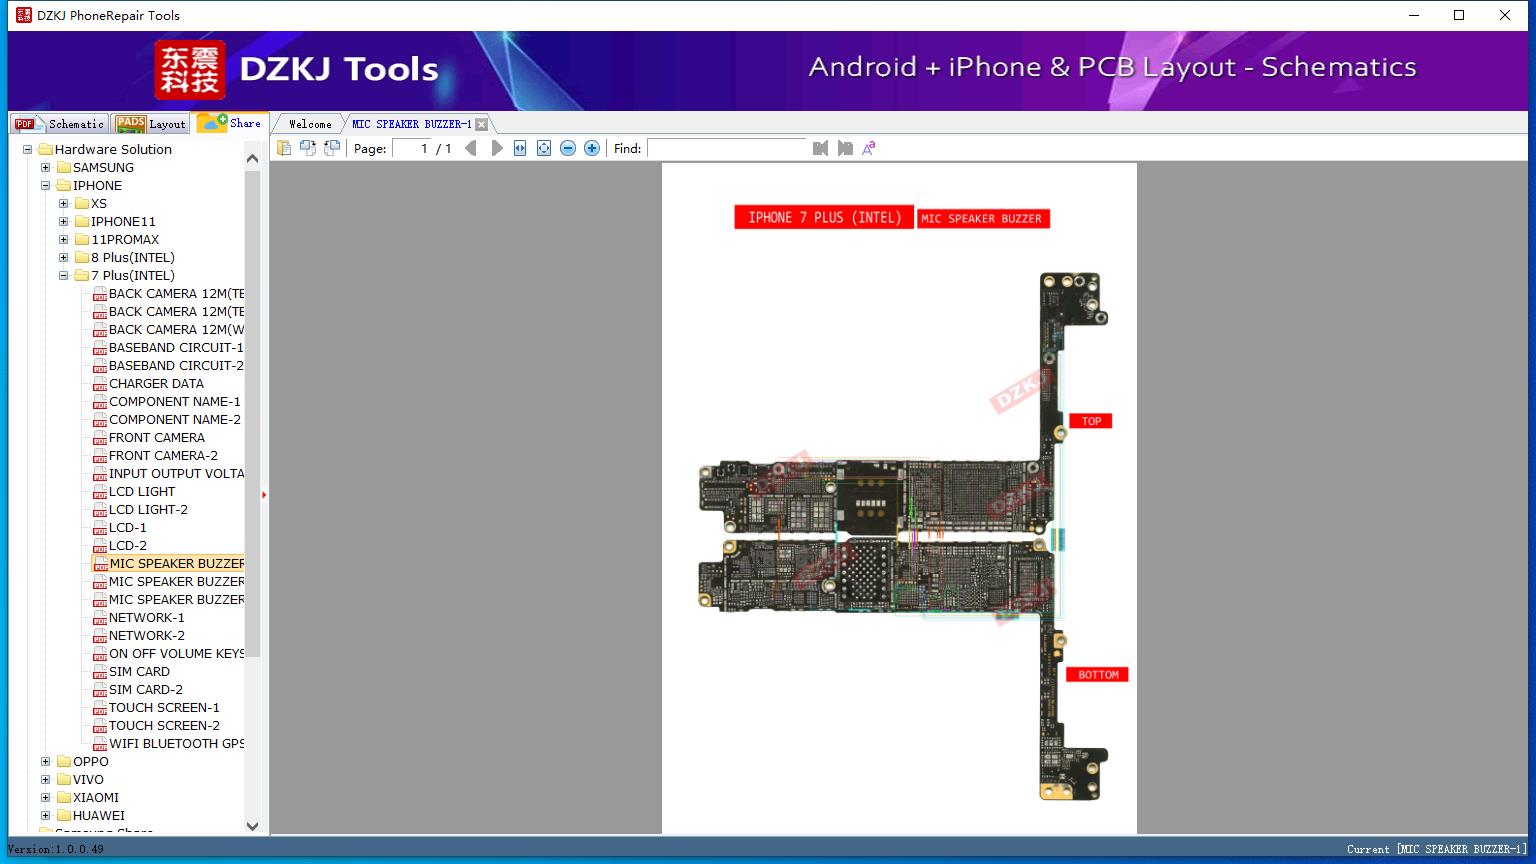Image resolution: width=1536 pixels, height=864 pixels.
Task: Click inside the Find text field
Action: coord(727,148)
